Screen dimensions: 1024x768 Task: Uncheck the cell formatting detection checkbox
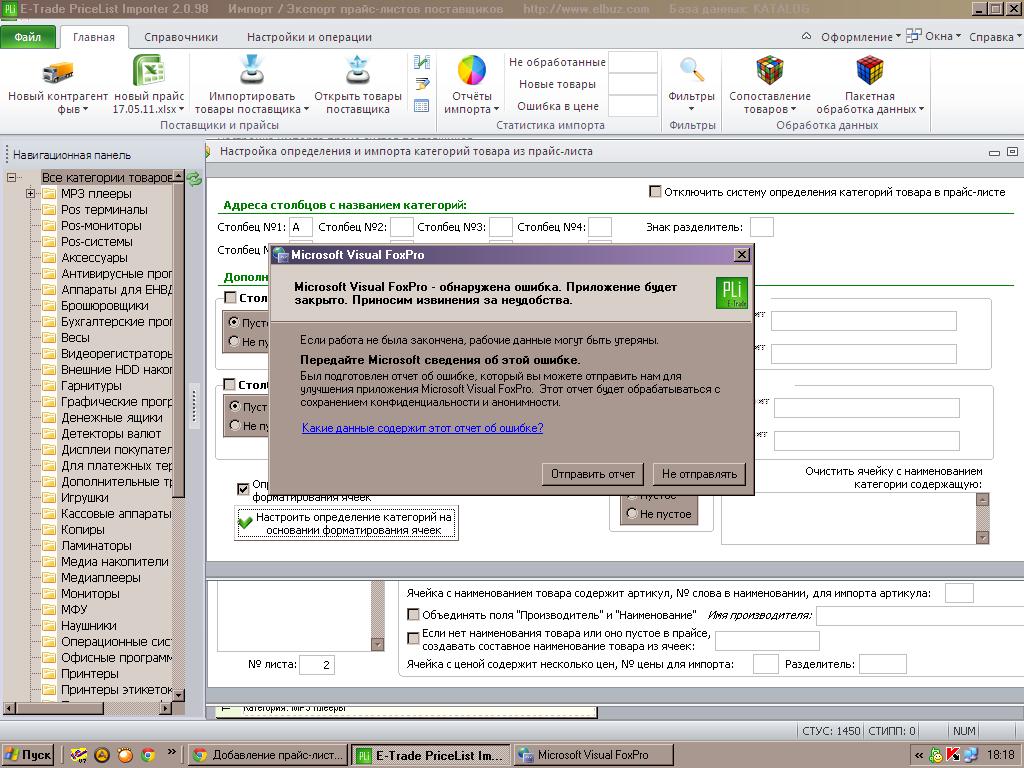(x=243, y=488)
